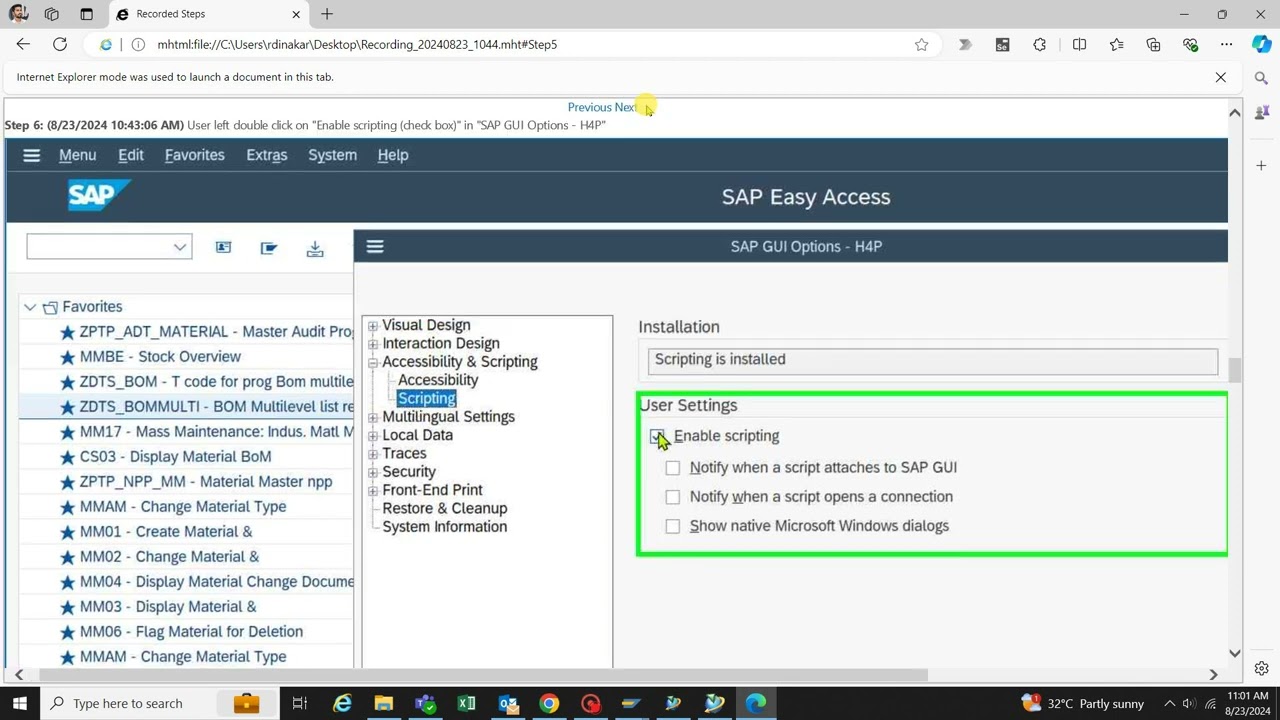Viewport: 1280px width, 720px height.
Task: Open Browser essentials heart icon
Action: pyautogui.click(x=1190, y=44)
